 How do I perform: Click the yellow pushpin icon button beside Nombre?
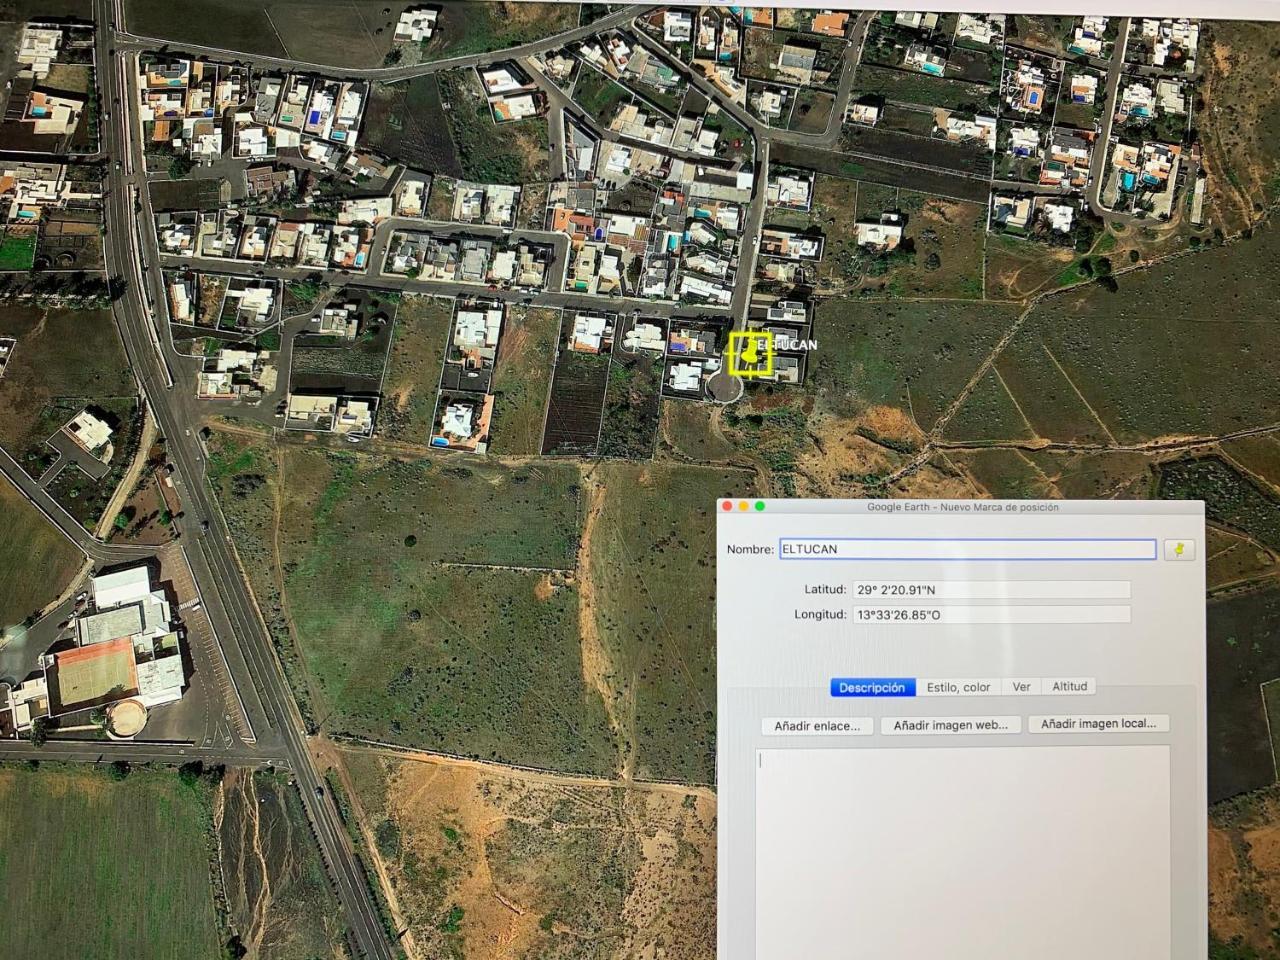point(1179,550)
